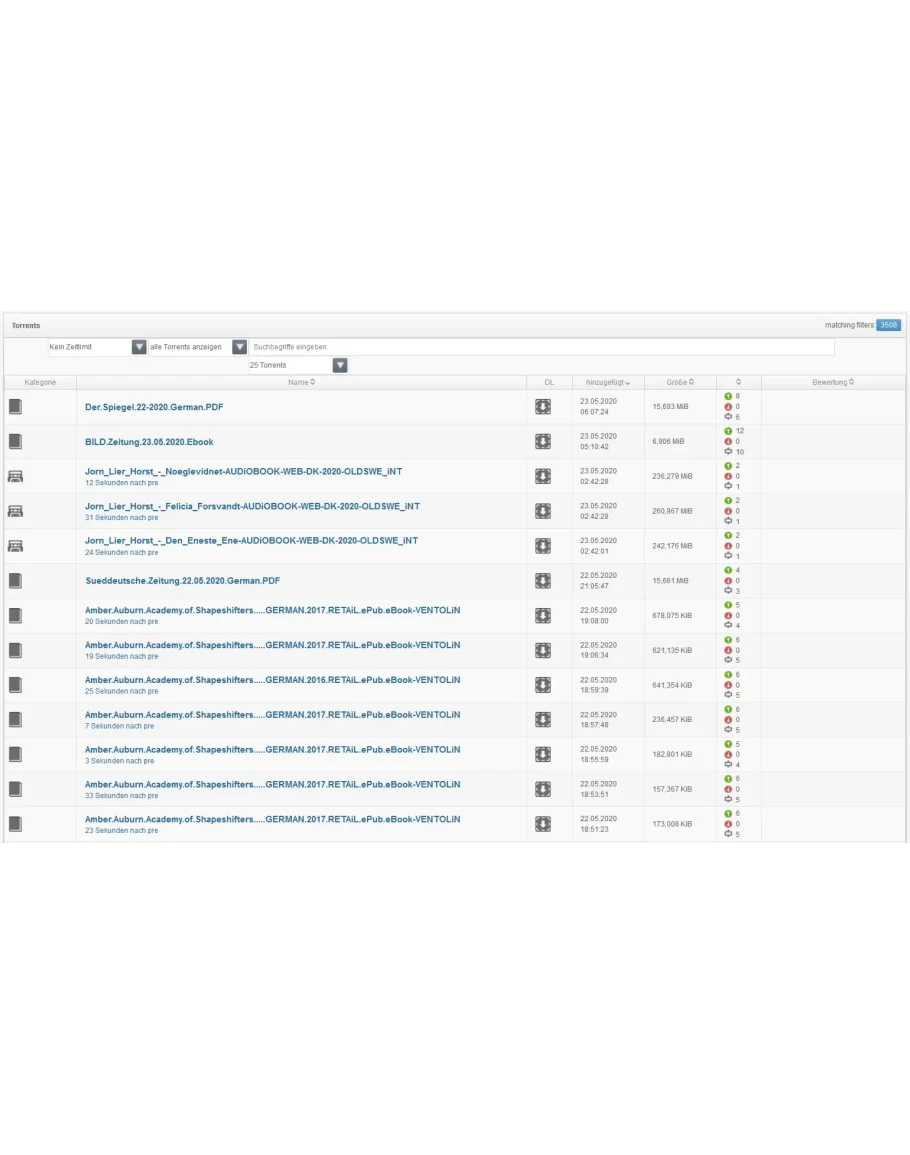Open the '25 Torrents' per-page dropdown
This screenshot has width=910, height=1155.
pos(340,366)
